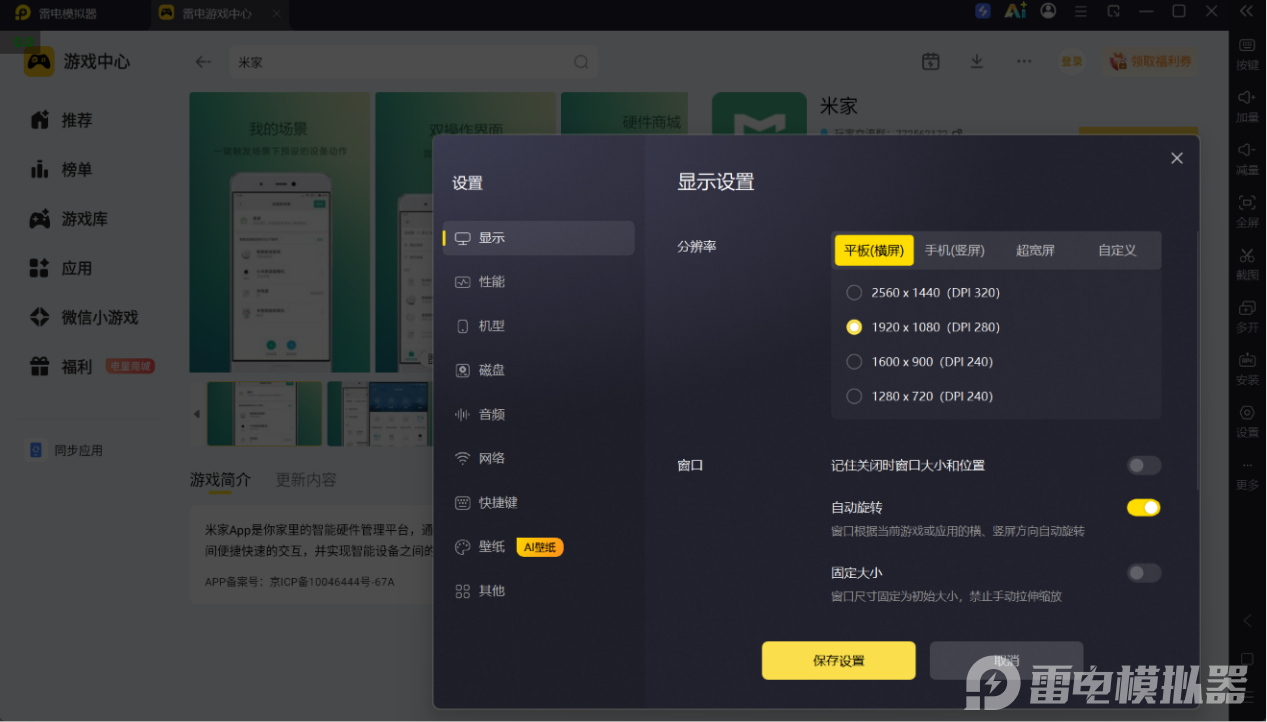Open 福利 in game center sidebar

(61, 367)
